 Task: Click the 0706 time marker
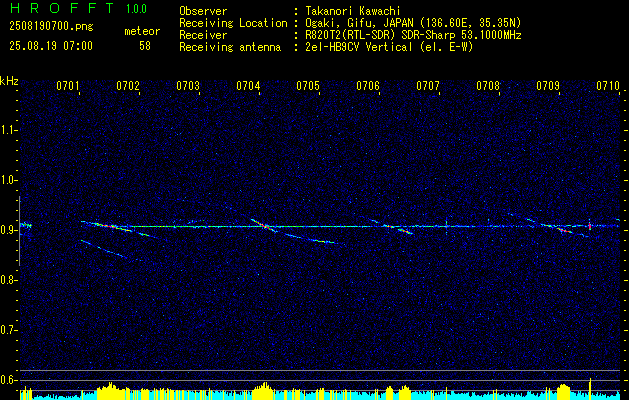pyautogui.click(x=368, y=85)
